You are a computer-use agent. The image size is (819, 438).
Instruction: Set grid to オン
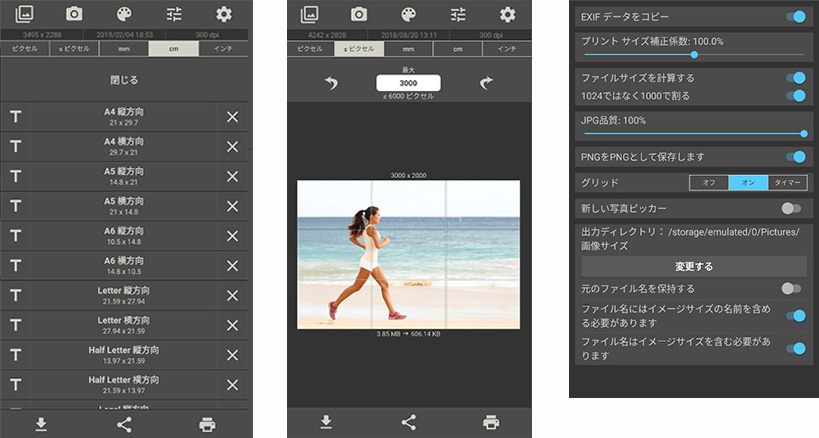pyautogui.click(x=748, y=182)
